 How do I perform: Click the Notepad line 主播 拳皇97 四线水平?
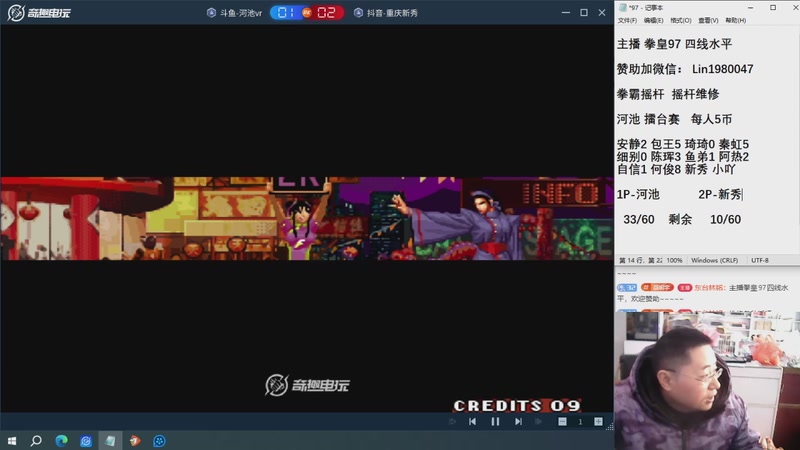click(674, 44)
